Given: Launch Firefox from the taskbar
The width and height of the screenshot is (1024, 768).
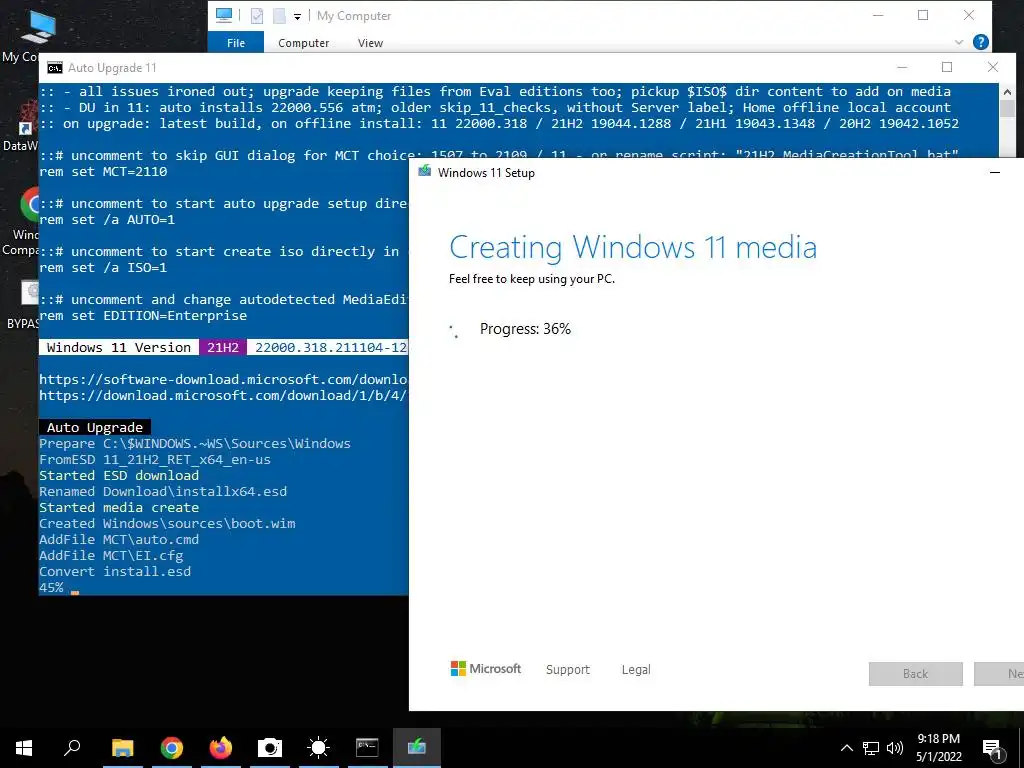Looking at the screenshot, I should (221, 747).
